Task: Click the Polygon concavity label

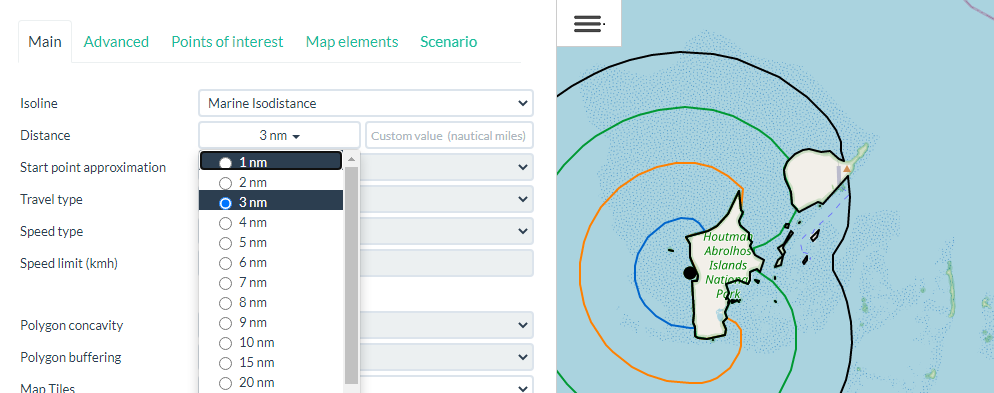Action: 72,325
